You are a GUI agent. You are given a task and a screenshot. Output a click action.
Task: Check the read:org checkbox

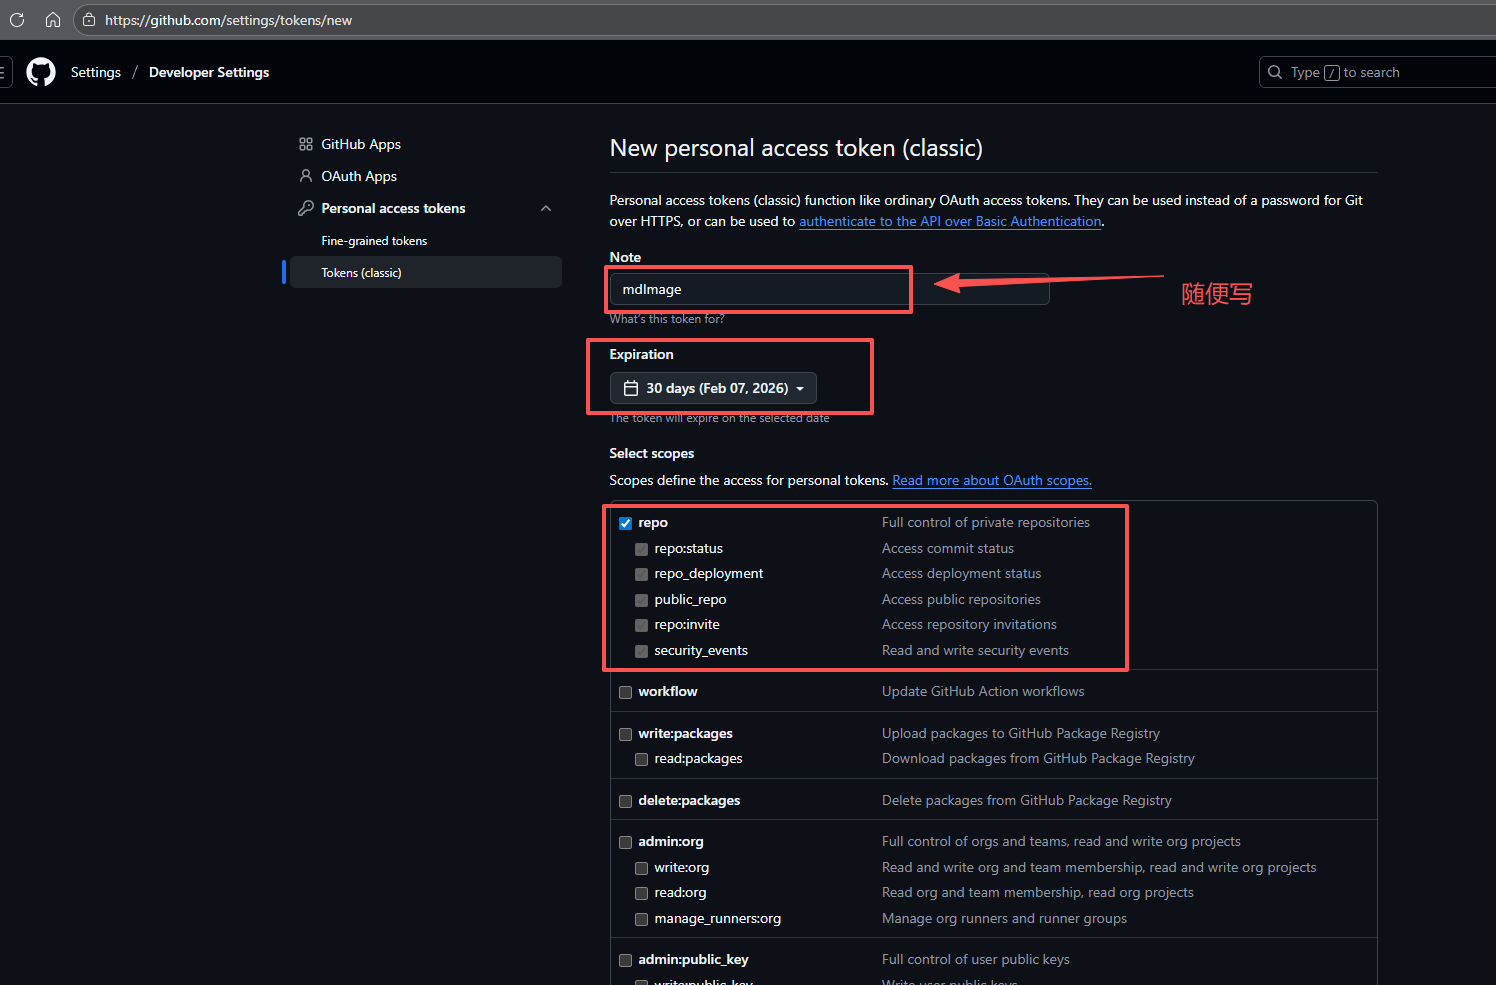click(641, 893)
